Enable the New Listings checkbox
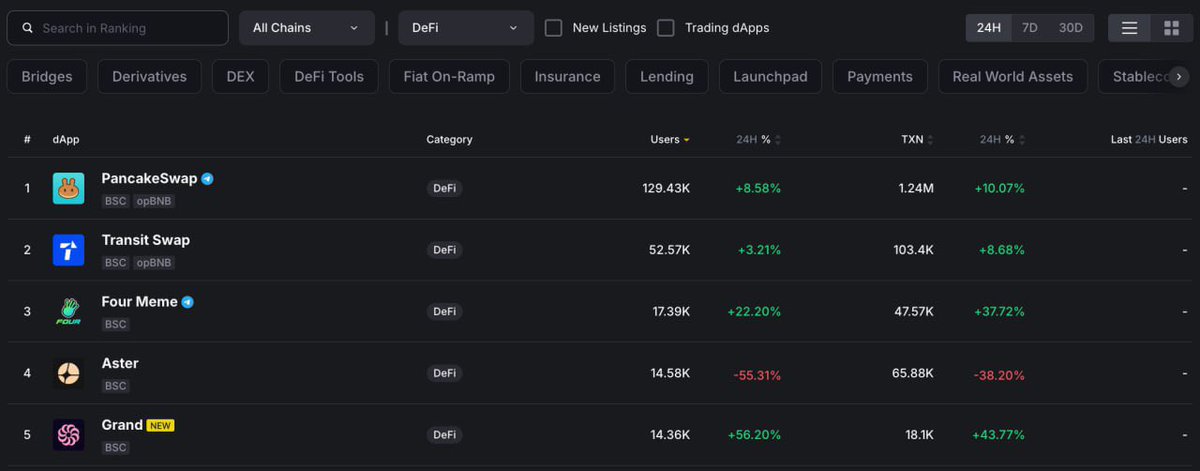The height and width of the screenshot is (471, 1200). click(x=553, y=28)
